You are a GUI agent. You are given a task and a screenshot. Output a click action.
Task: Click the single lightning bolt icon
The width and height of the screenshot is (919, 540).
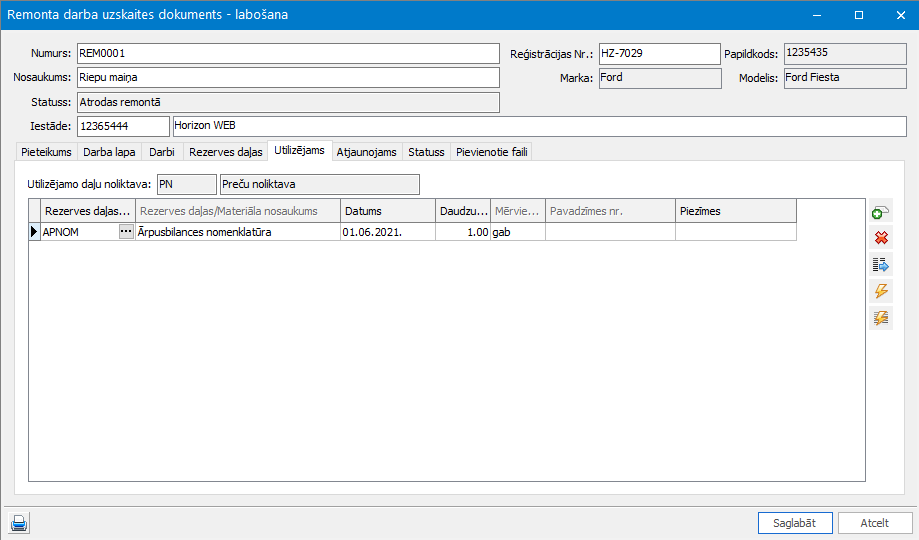(880, 291)
